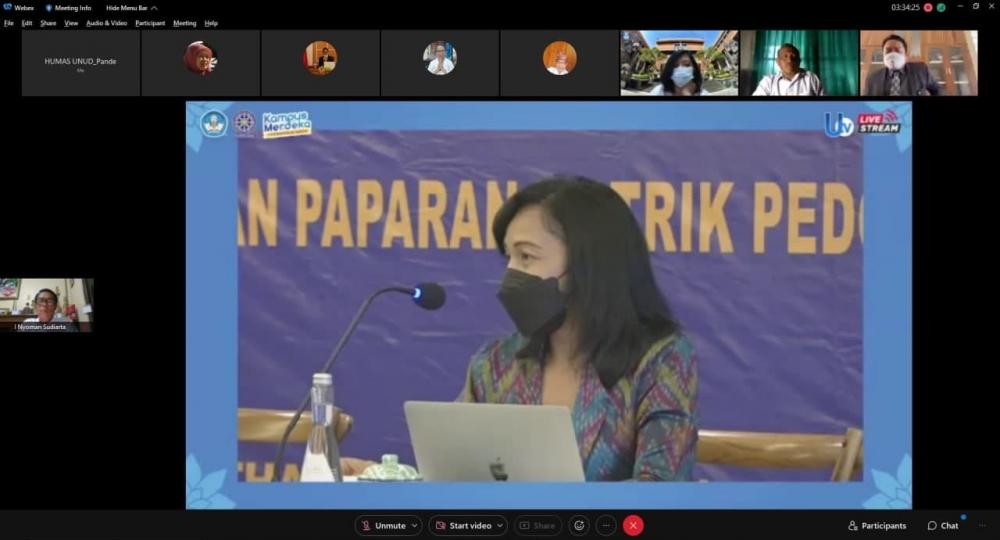1000x540 pixels.
Task: Expand the audio options arrow beside Unmute
Action: point(415,525)
